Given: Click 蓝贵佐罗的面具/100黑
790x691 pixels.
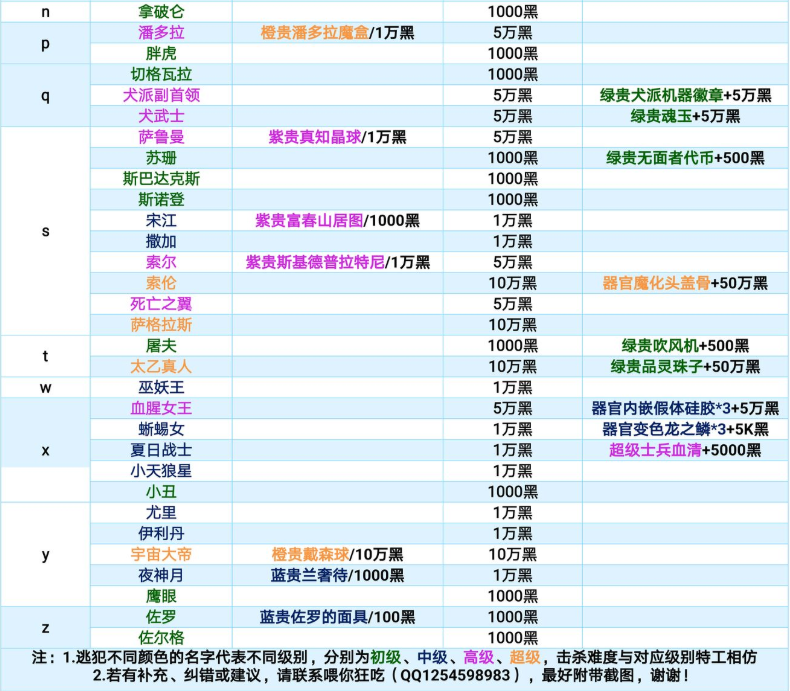Looking at the screenshot, I should (x=337, y=617).
